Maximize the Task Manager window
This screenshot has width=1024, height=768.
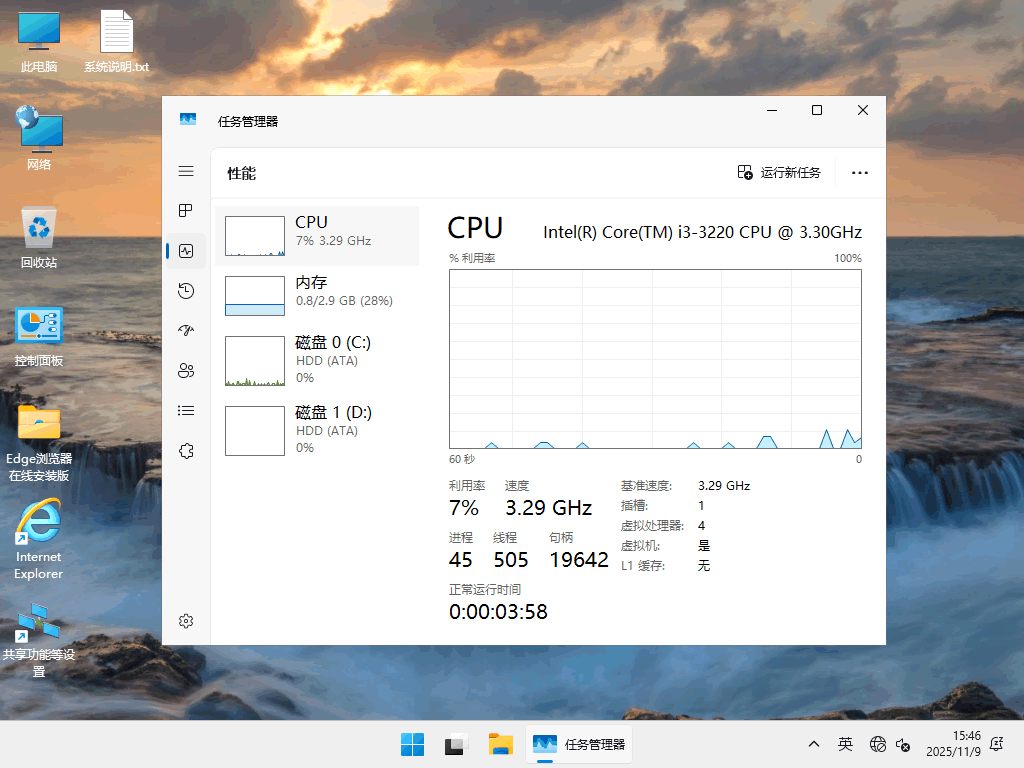coord(816,110)
